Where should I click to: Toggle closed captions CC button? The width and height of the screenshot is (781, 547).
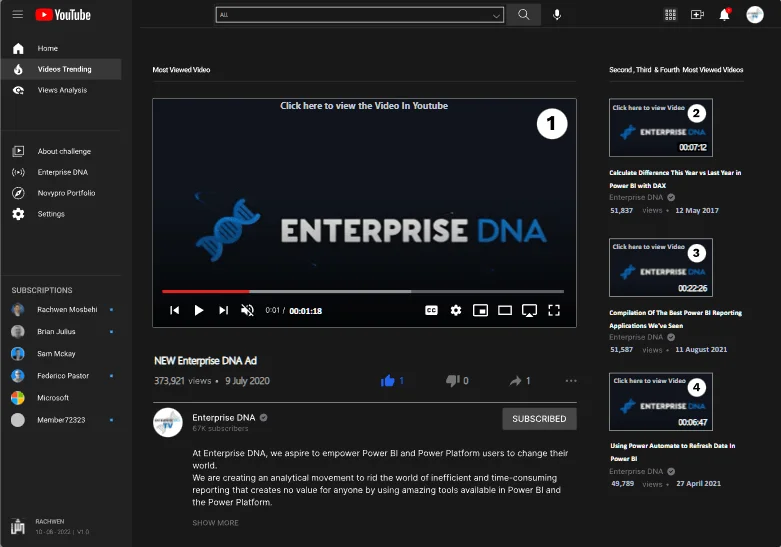pyautogui.click(x=431, y=310)
